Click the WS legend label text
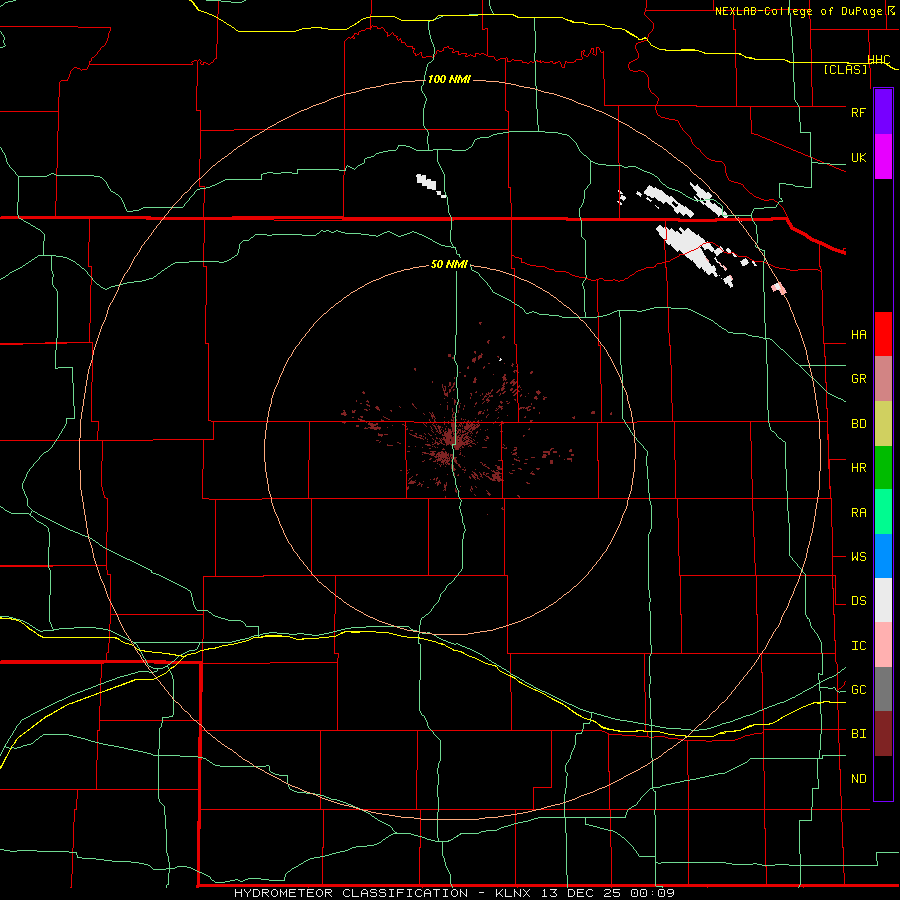Image resolution: width=900 pixels, height=900 pixels. coord(858,557)
